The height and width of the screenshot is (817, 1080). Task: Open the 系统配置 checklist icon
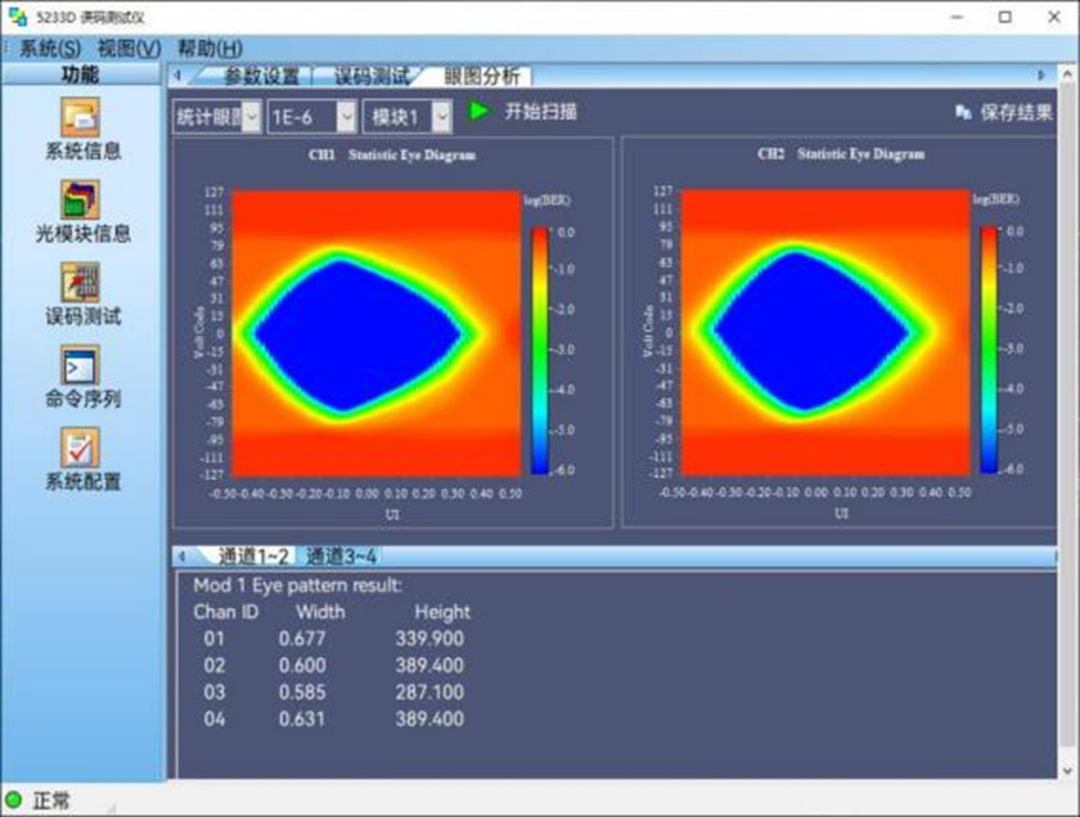[x=81, y=448]
